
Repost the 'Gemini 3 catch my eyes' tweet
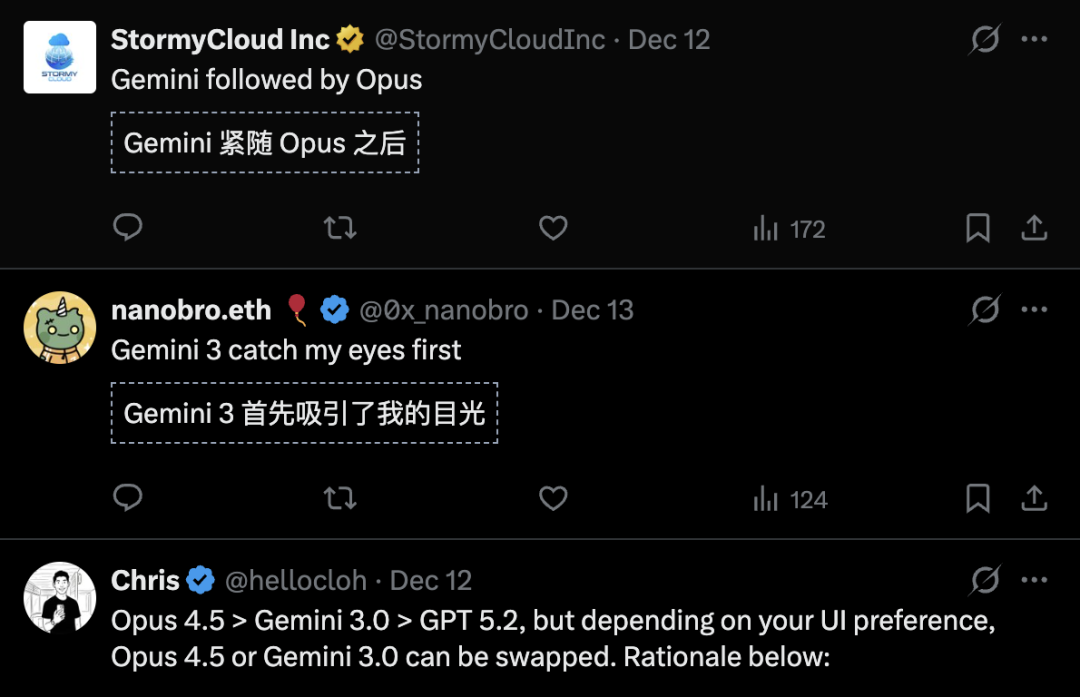pos(341,499)
